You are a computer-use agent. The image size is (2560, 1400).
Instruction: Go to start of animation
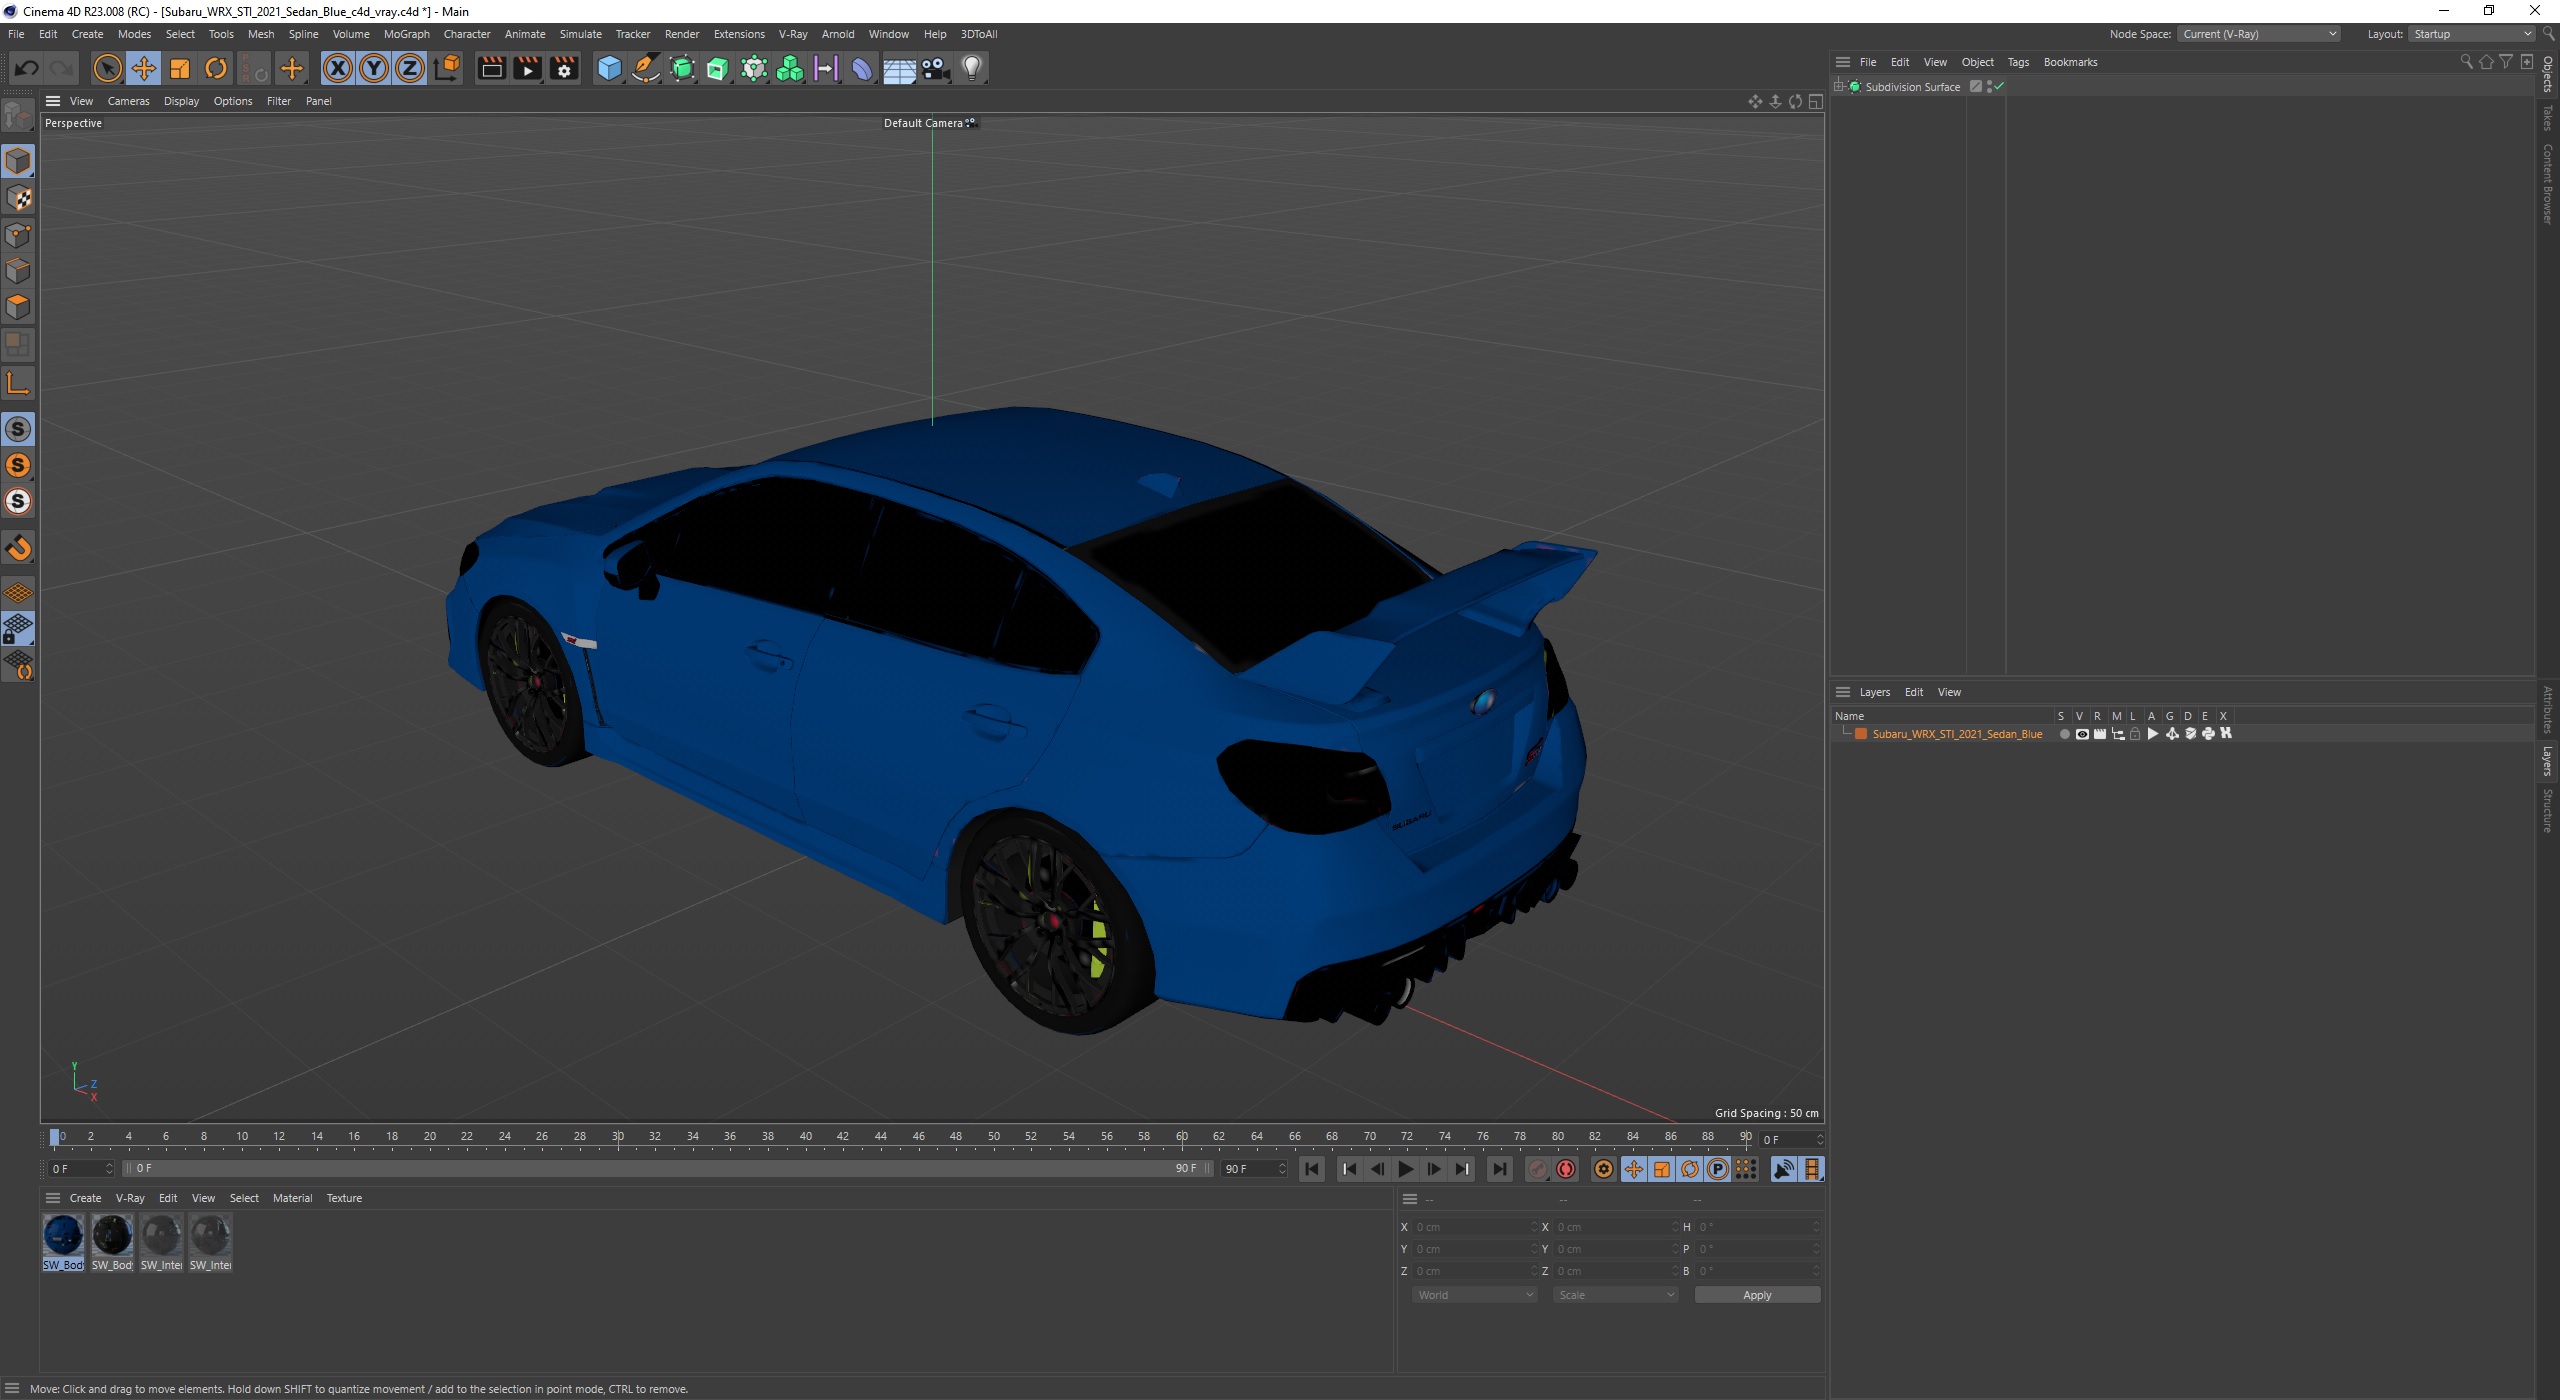click(1312, 1169)
